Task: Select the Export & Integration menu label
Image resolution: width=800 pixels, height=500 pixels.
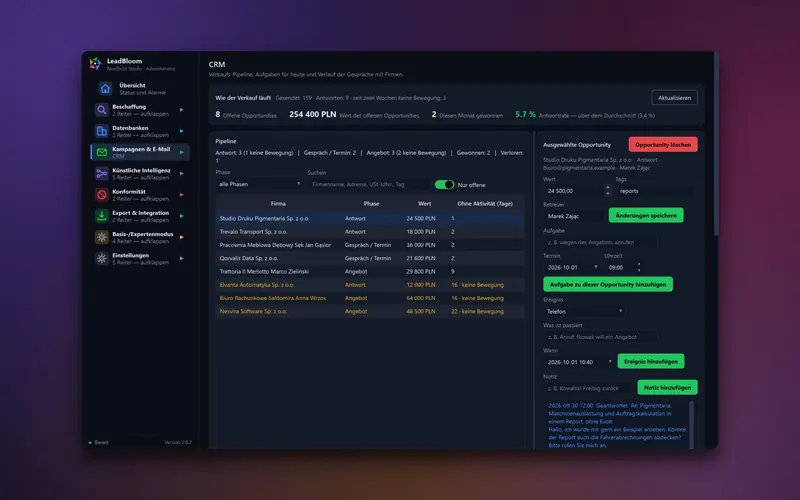Action: pyautogui.click(x=140, y=213)
